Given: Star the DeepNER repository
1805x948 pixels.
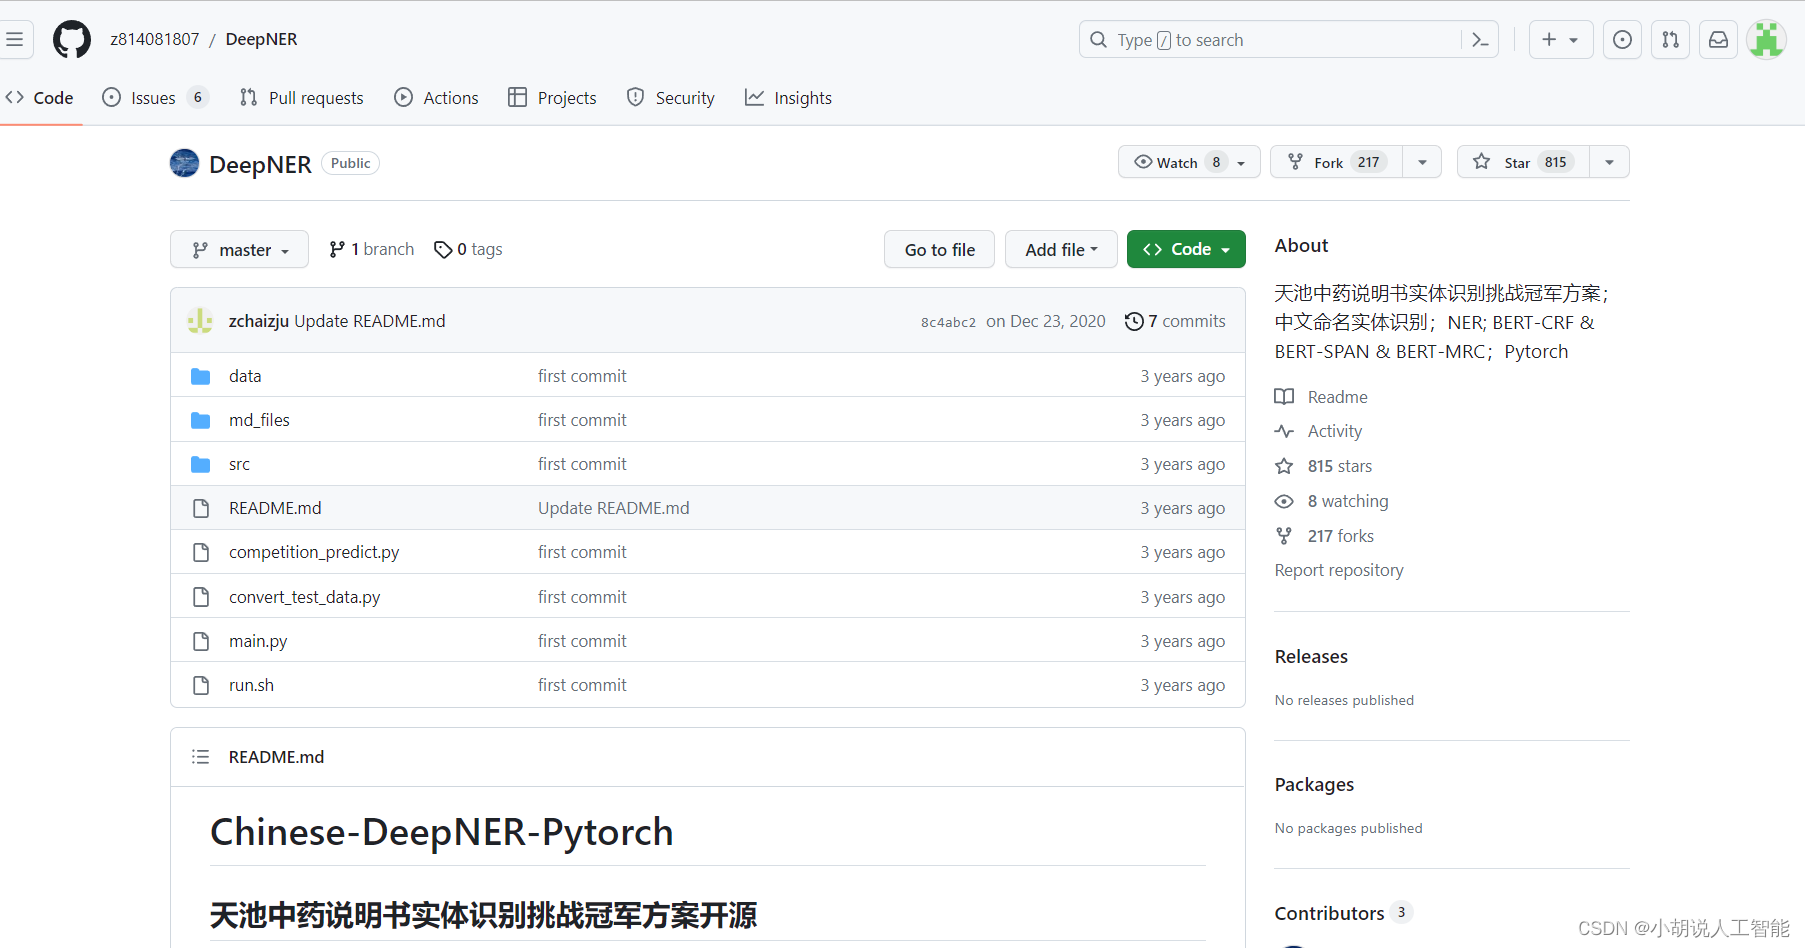Looking at the screenshot, I should coord(1523,162).
